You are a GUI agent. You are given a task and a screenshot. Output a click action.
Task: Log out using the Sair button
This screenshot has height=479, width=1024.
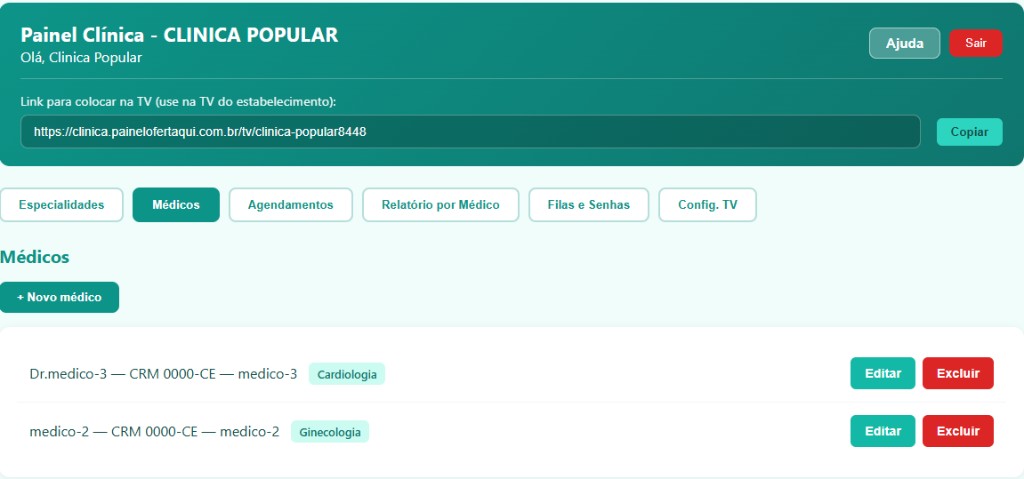(x=975, y=43)
